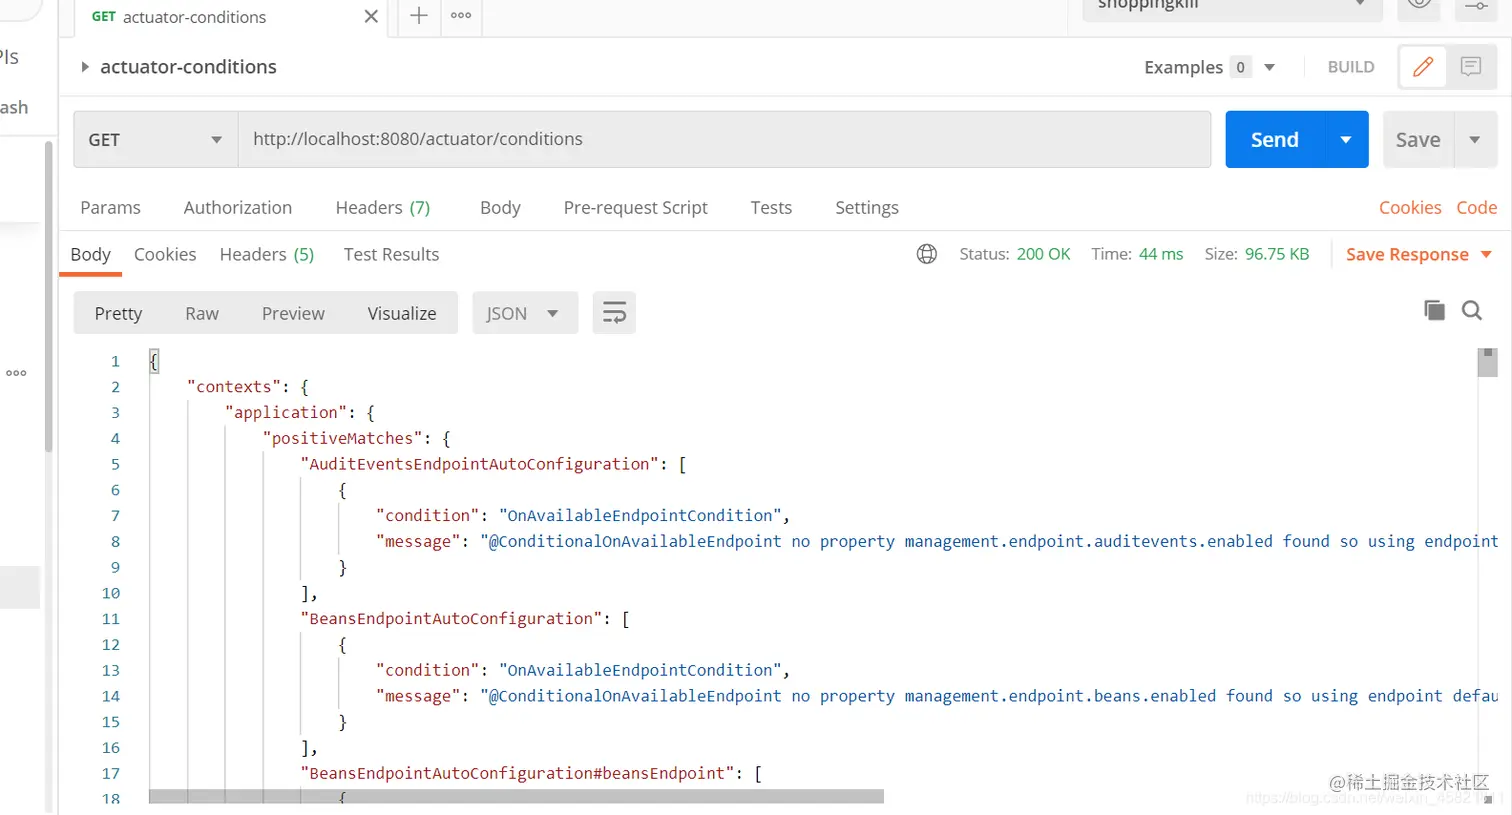The height and width of the screenshot is (815, 1512).
Task: Click the Examples count badge 0
Action: (x=1240, y=67)
